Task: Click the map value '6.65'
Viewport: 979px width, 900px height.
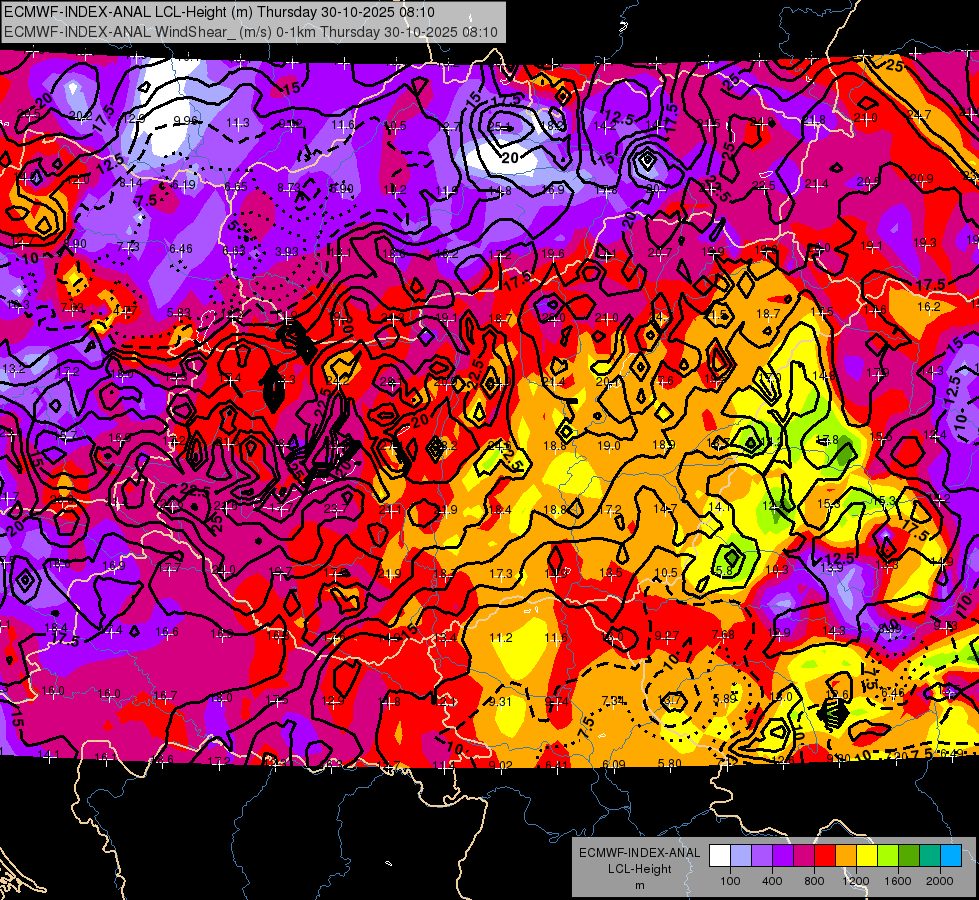Action: (236, 187)
